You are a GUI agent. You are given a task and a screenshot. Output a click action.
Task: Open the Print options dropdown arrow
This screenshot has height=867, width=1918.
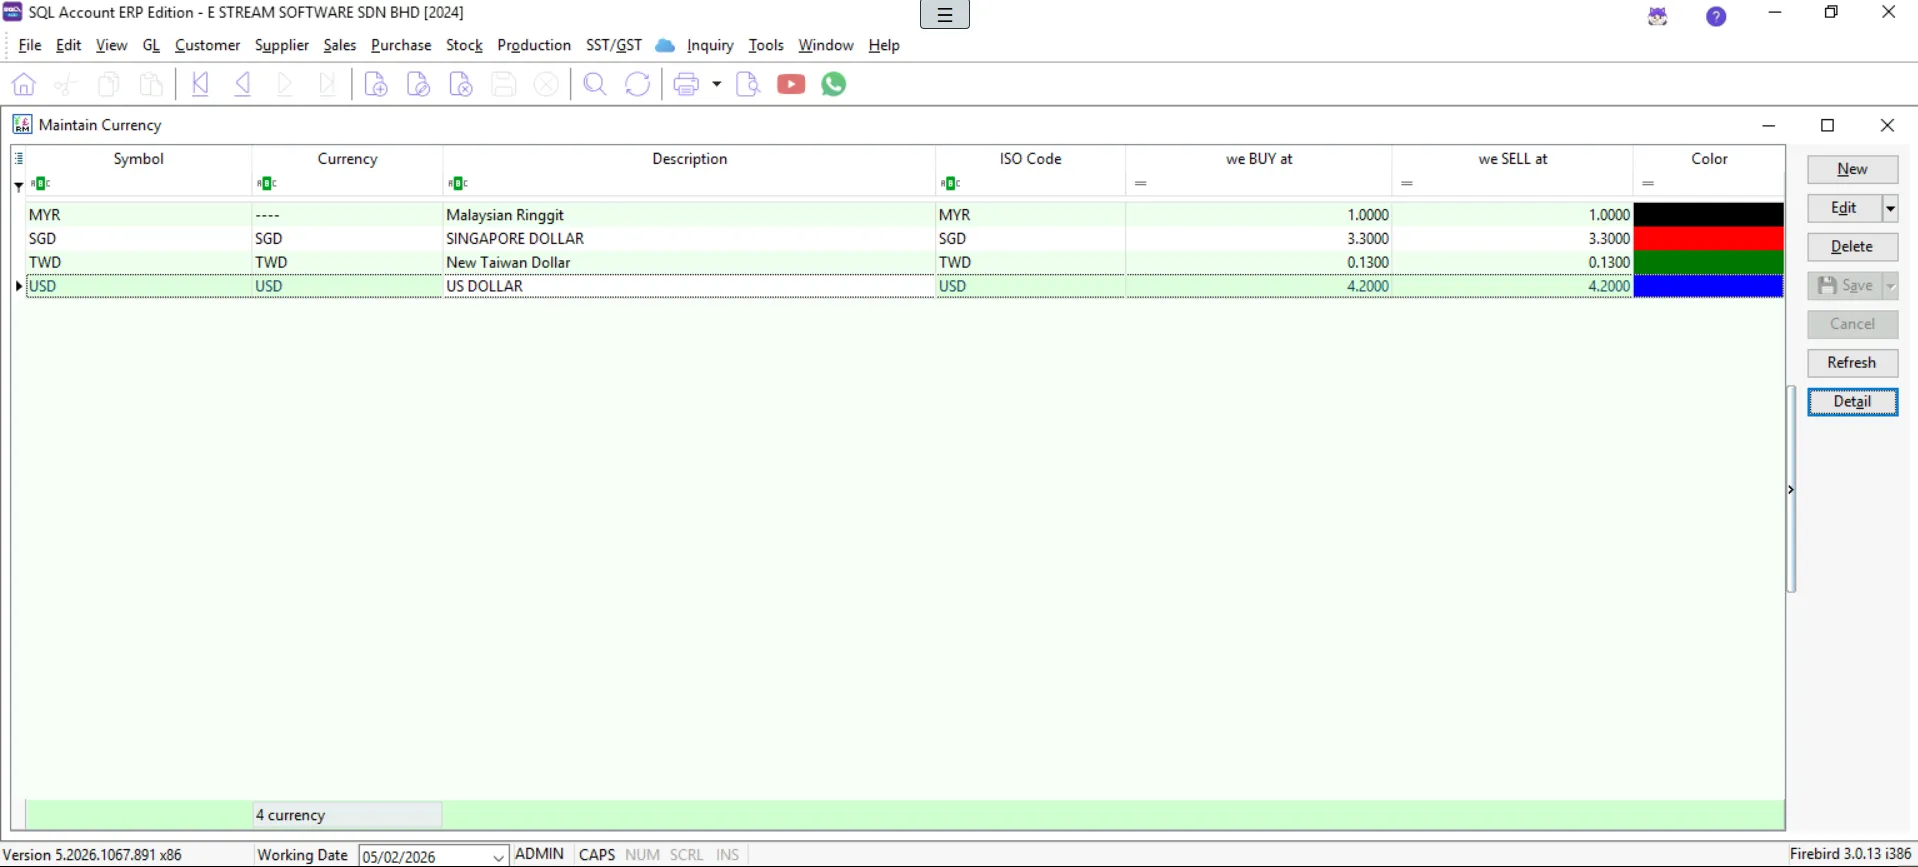tap(716, 84)
